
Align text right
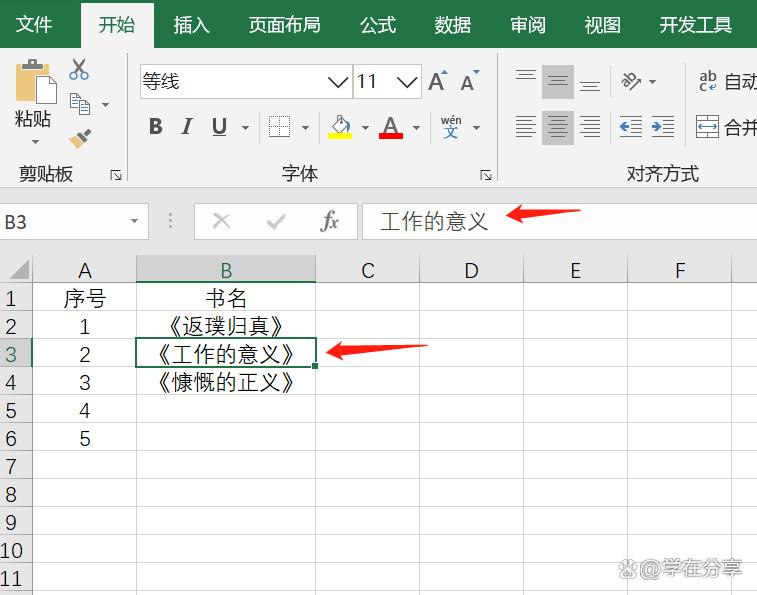pyautogui.click(x=590, y=127)
